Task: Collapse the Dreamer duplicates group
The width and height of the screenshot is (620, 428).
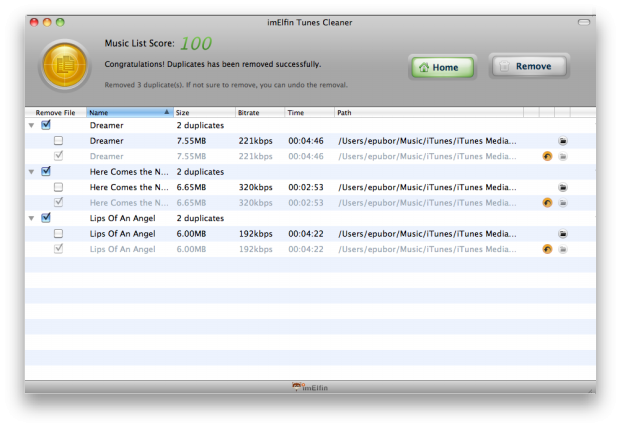Action: coord(32,125)
